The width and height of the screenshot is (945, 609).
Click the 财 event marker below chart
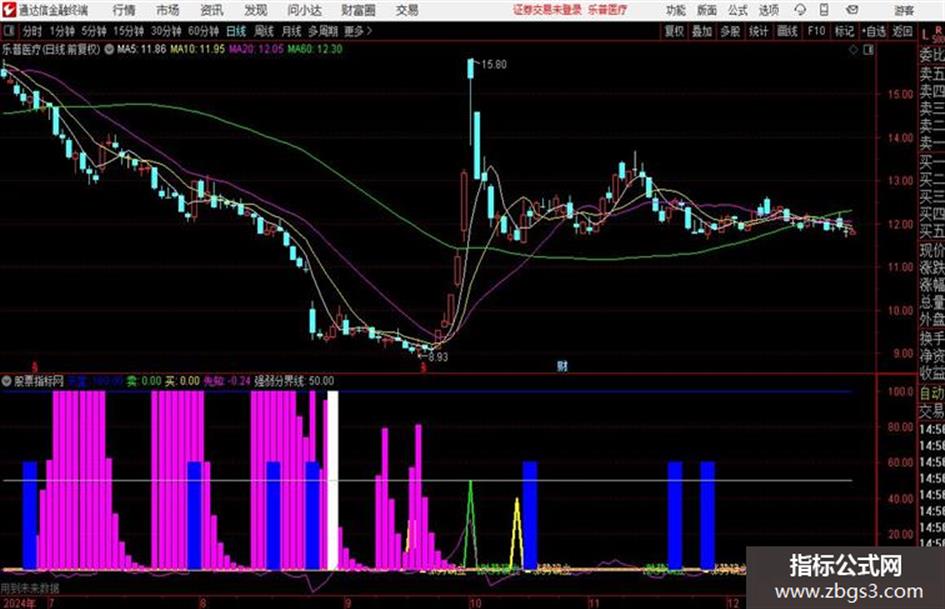tap(562, 366)
